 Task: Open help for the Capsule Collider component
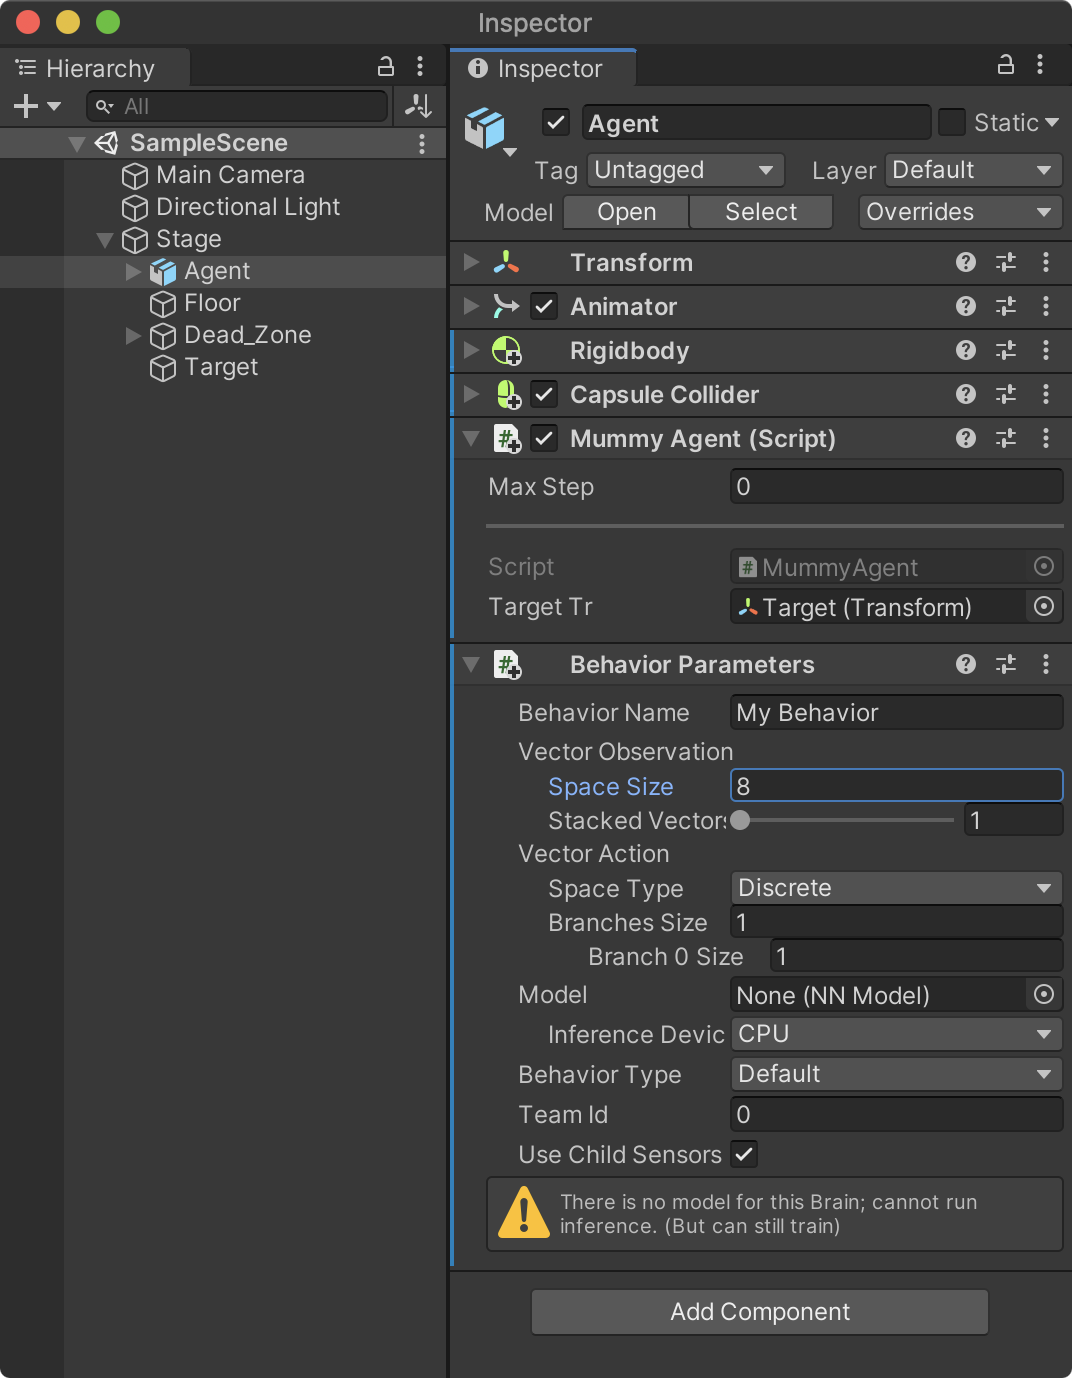(x=965, y=394)
